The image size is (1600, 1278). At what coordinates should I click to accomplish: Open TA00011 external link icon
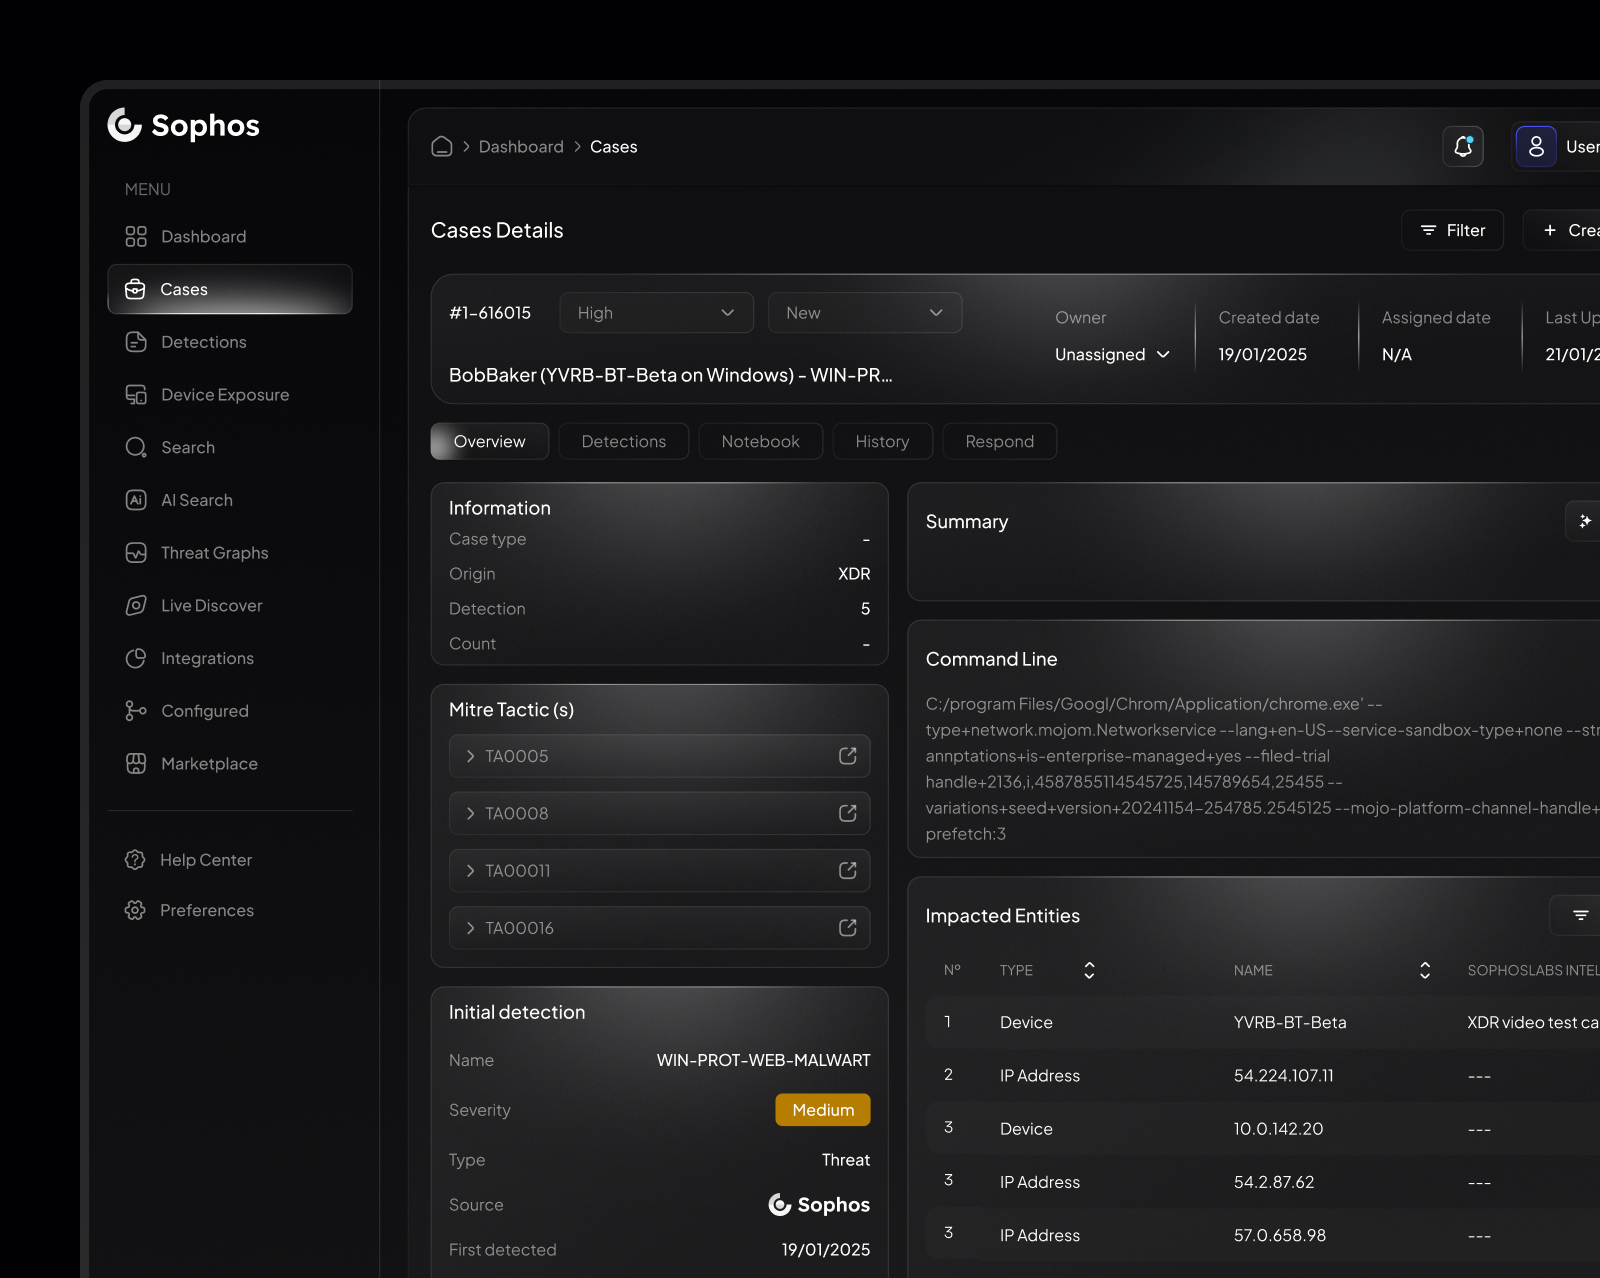[x=848, y=871]
